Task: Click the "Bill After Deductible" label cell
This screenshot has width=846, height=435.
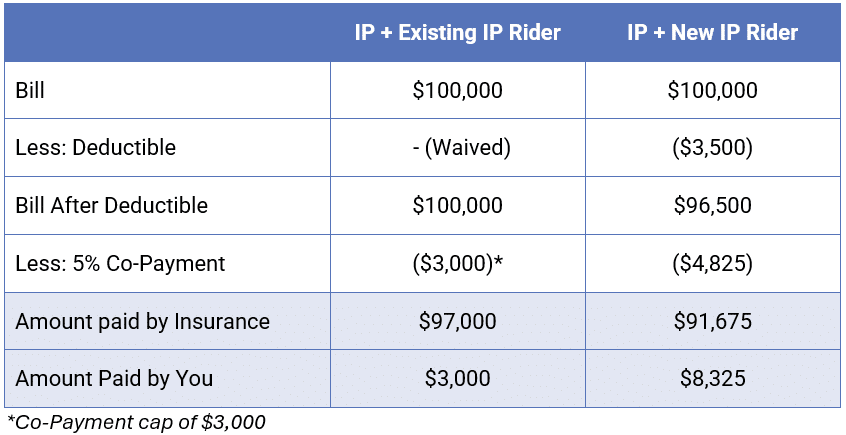Action: pyautogui.click(x=111, y=205)
